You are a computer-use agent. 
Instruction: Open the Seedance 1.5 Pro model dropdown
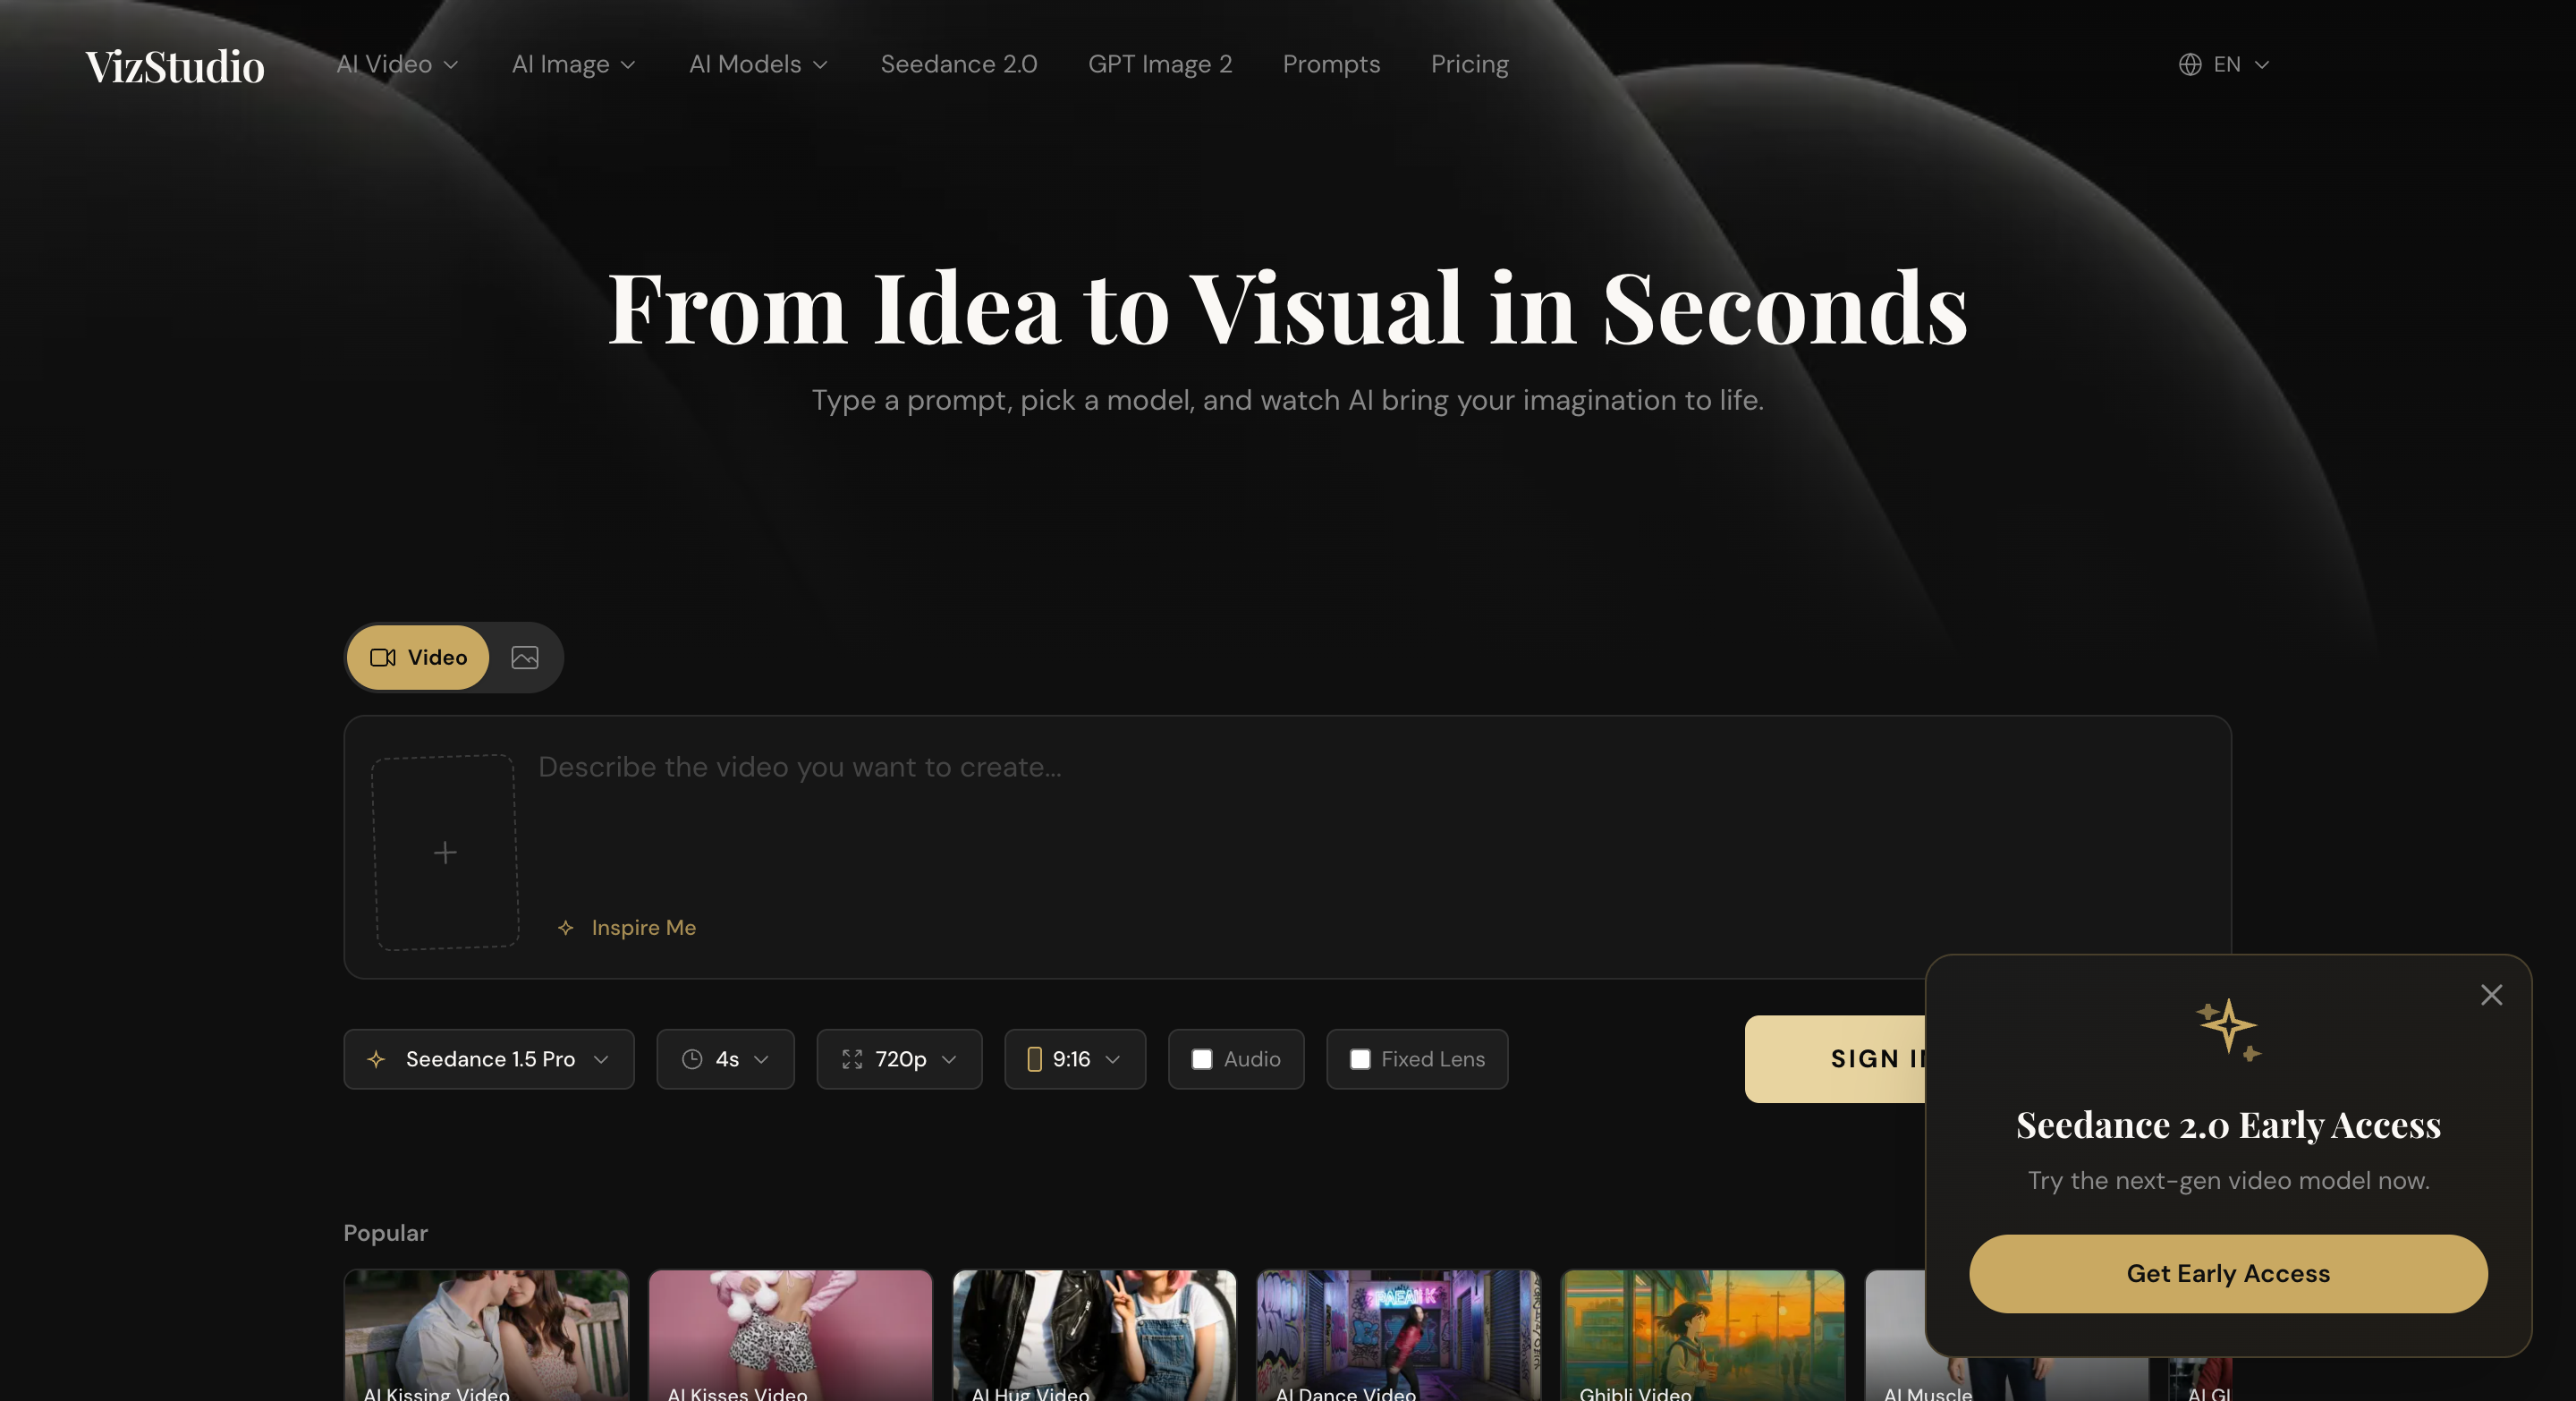(488, 1059)
